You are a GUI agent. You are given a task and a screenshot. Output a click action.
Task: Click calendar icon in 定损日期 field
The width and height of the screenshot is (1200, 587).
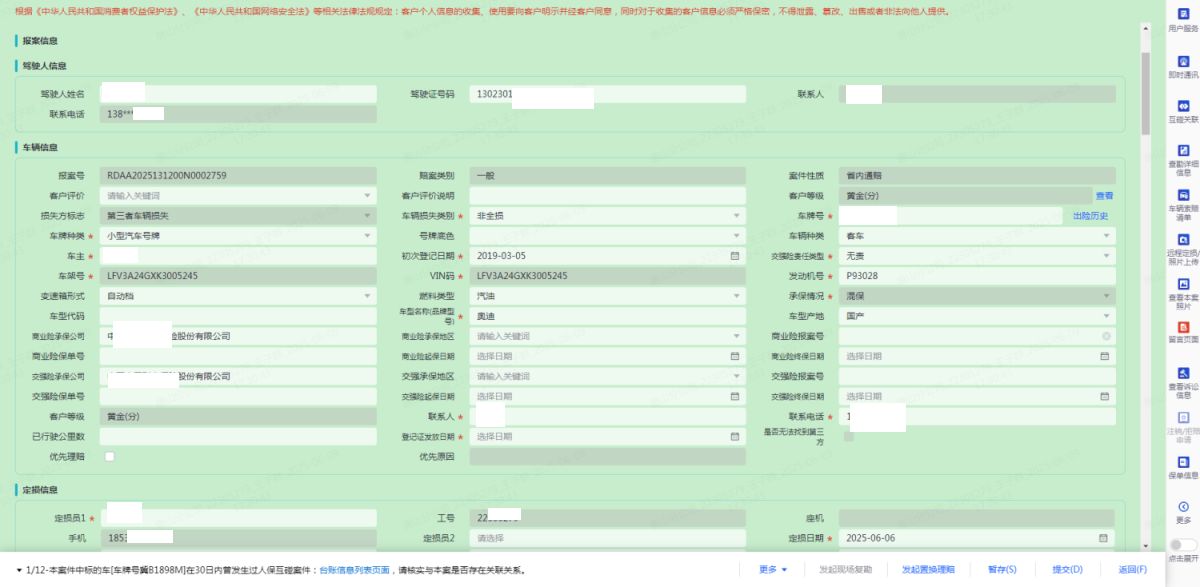[1104, 538]
